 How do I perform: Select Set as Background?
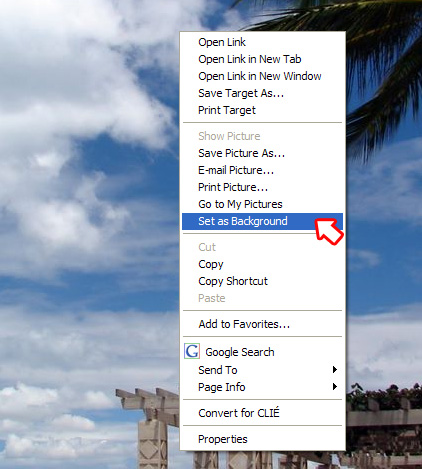pyautogui.click(x=262, y=221)
